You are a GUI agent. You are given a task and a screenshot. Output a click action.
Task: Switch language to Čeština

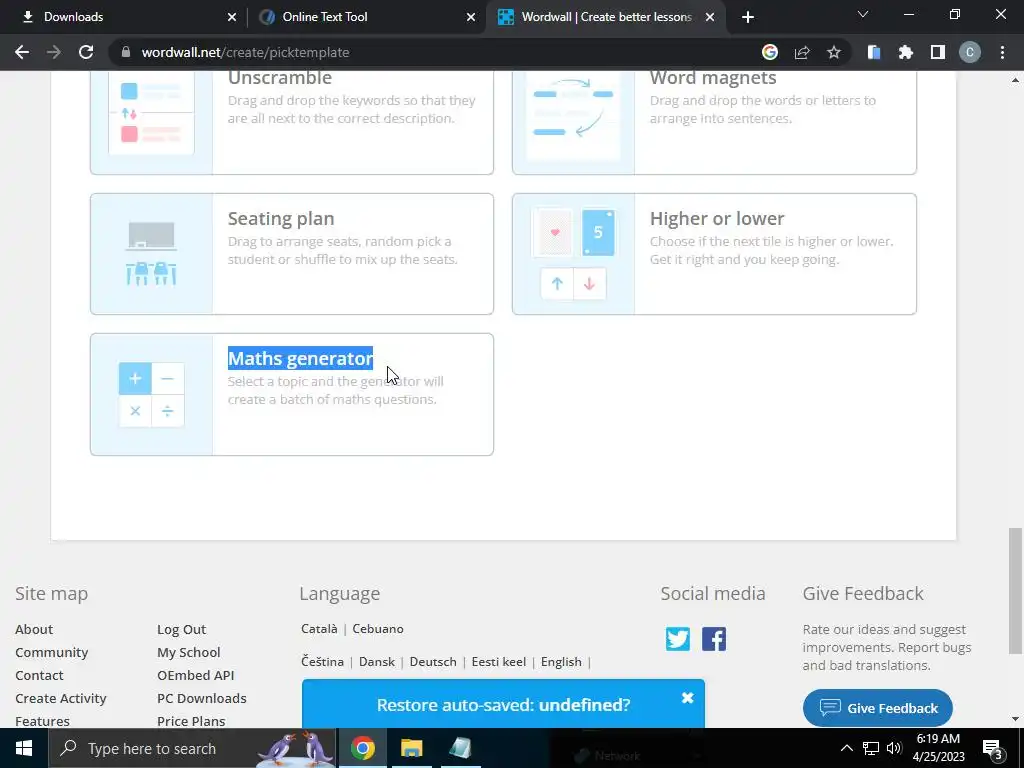click(323, 662)
